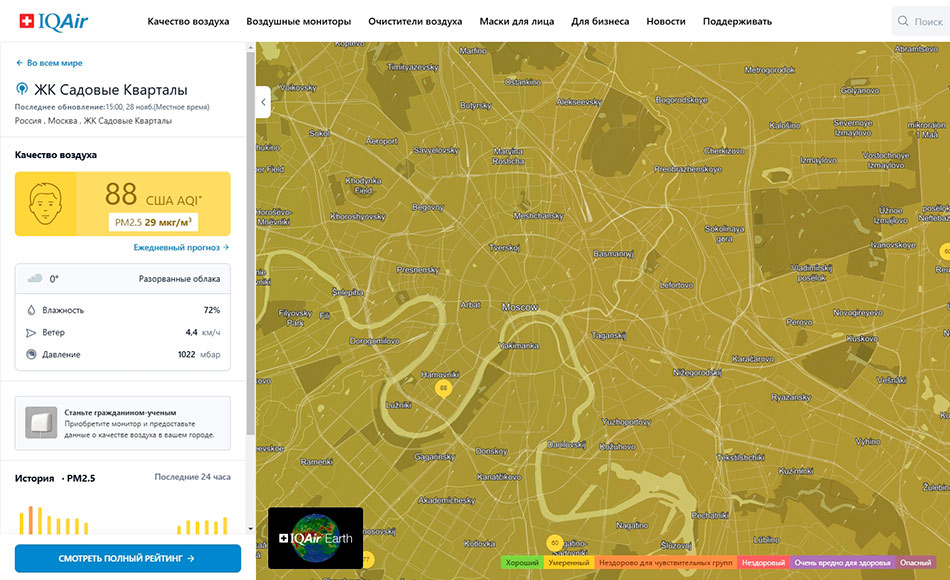
Task: Open the IQAir Earth globe thumbnail
Action: tap(316, 538)
